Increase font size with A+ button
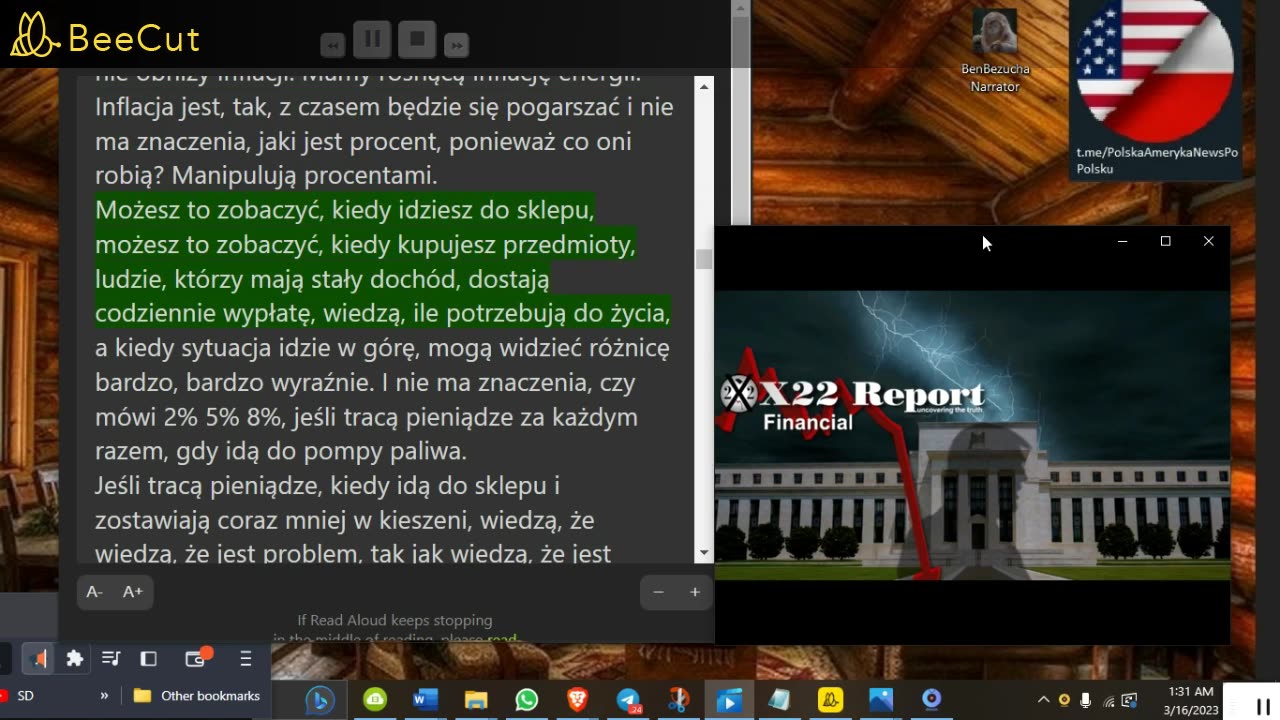1280x720 pixels. tap(133, 592)
